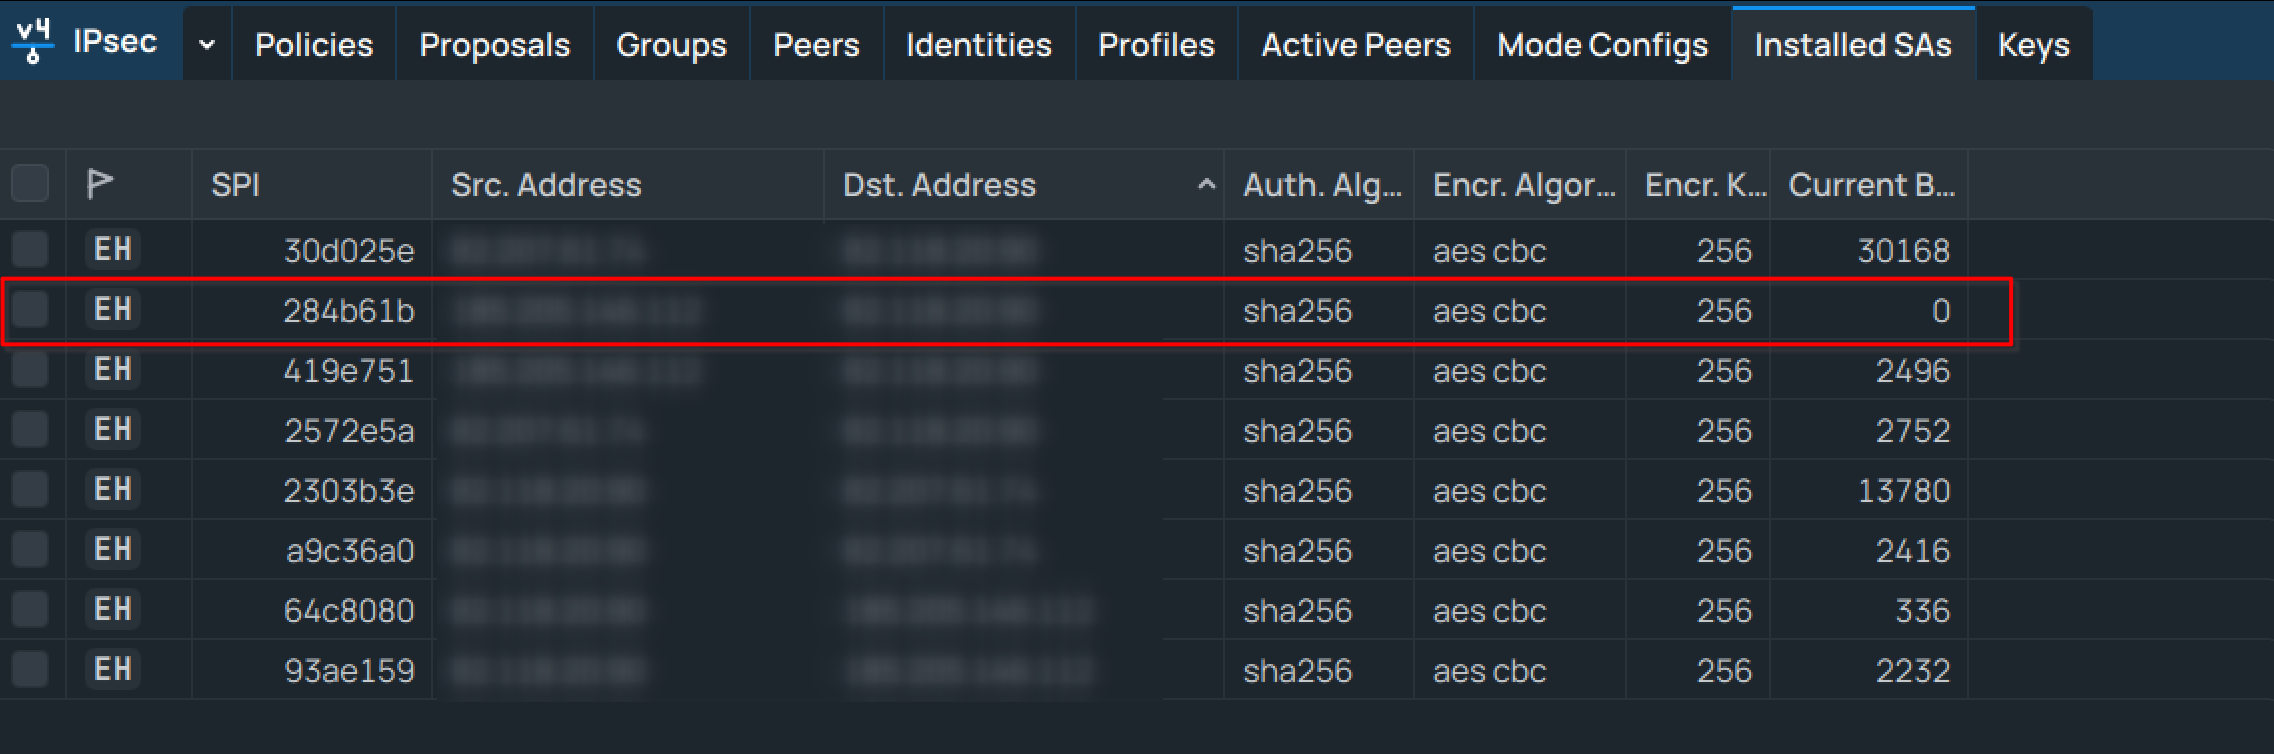
Task: Toggle the sort arrow on Dst. Address column
Action: pos(1206,184)
